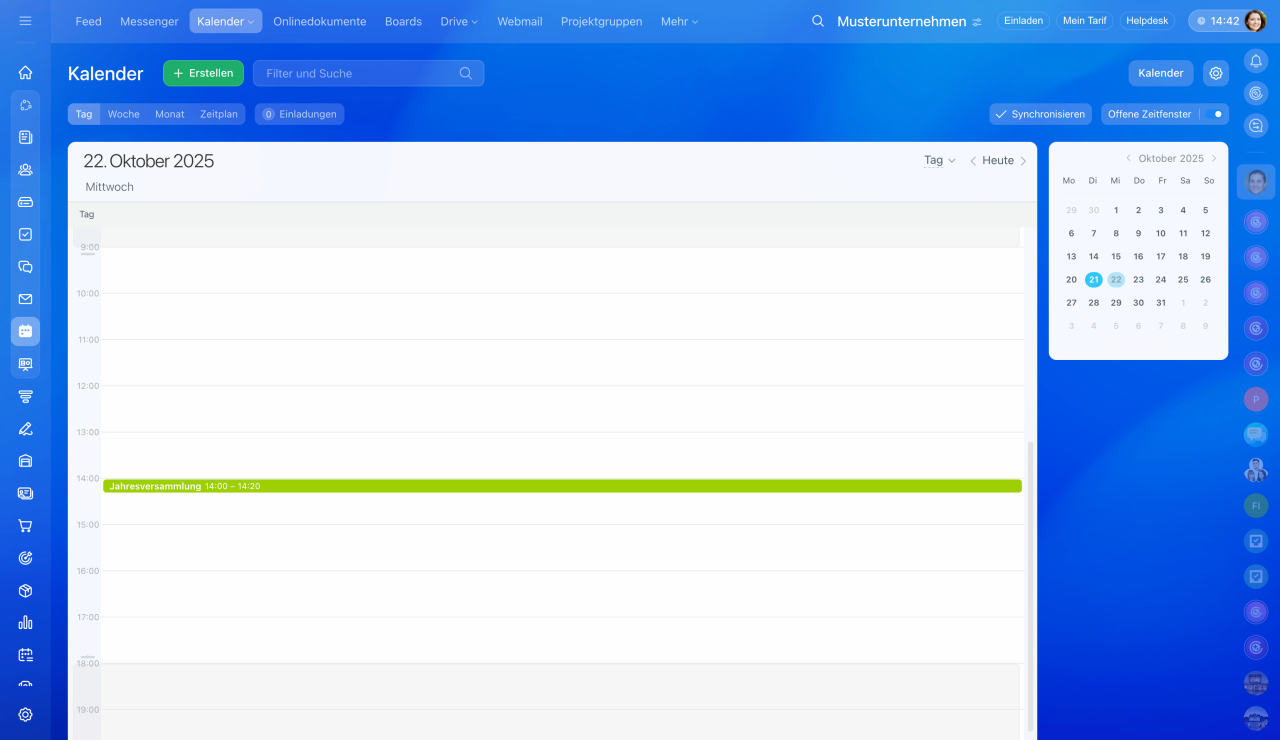Open the CRM funnel icon in the sidebar
The height and width of the screenshot is (740, 1280).
tap(25, 396)
